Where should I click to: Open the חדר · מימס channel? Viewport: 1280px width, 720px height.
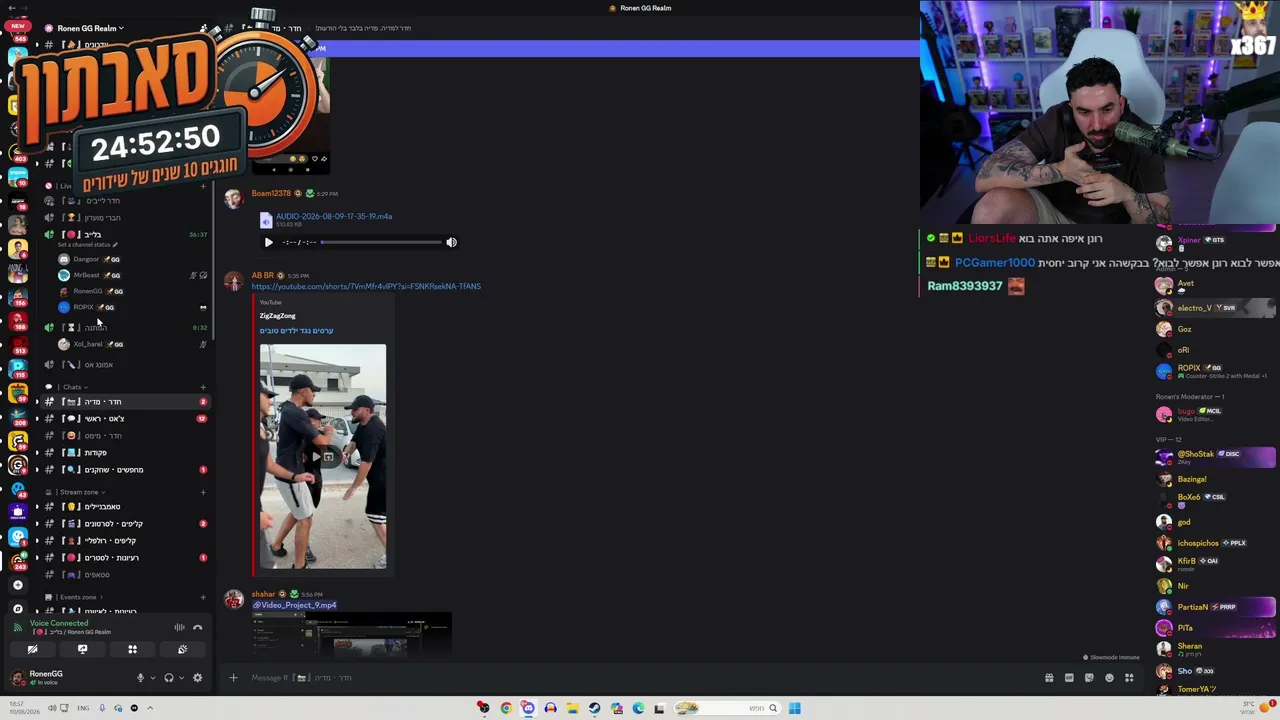click(125, 436)
